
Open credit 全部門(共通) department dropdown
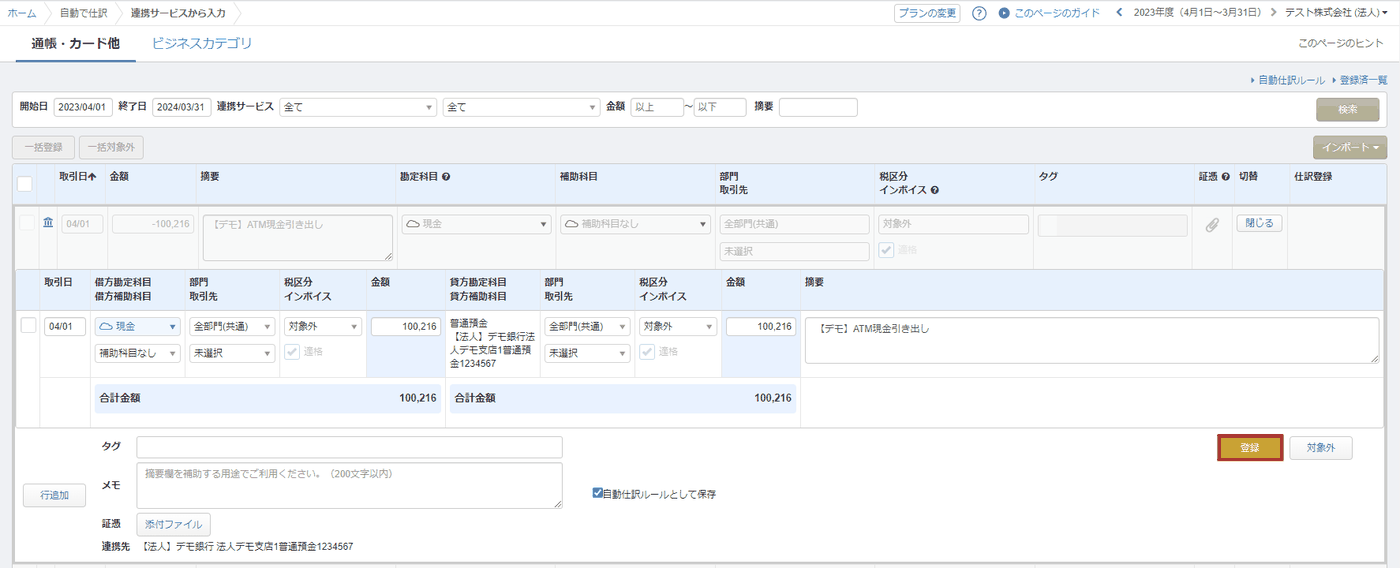[587, 326]
